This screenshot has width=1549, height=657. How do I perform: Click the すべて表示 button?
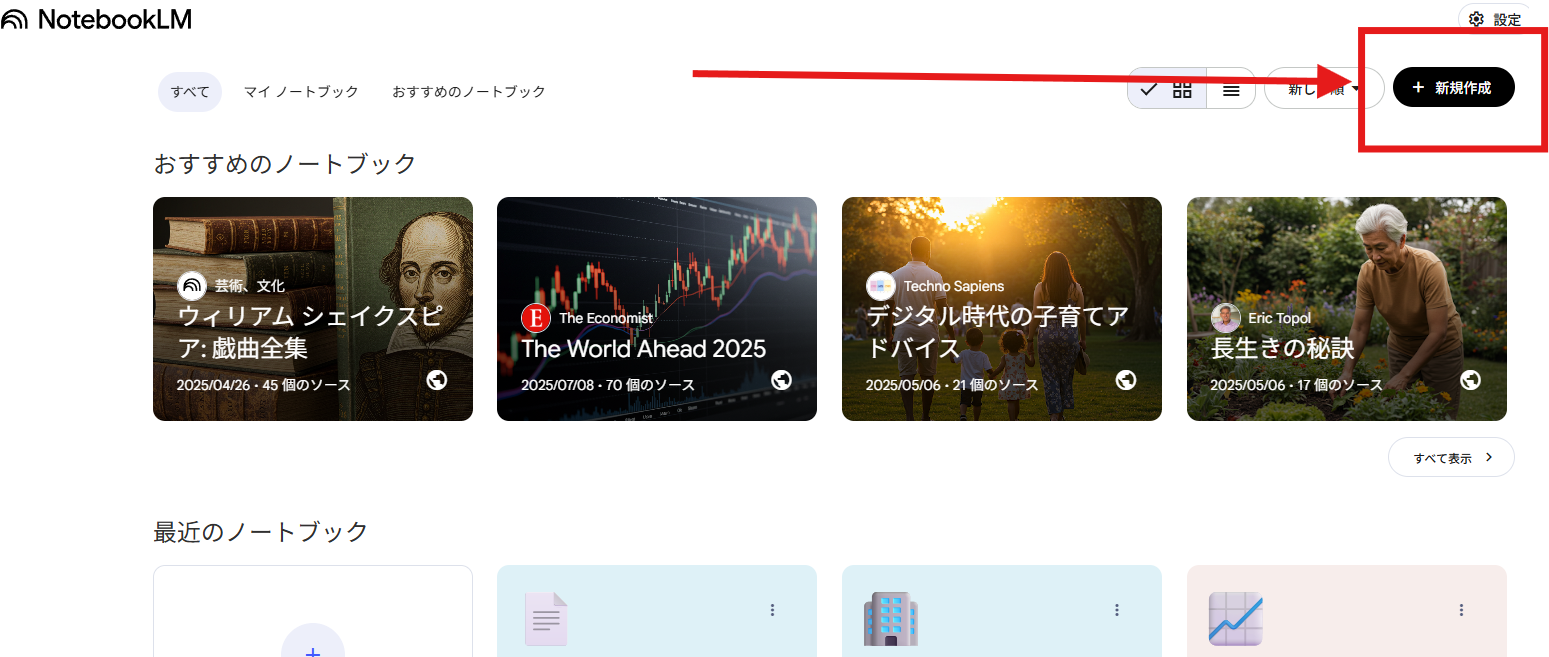pos(1451,458)
